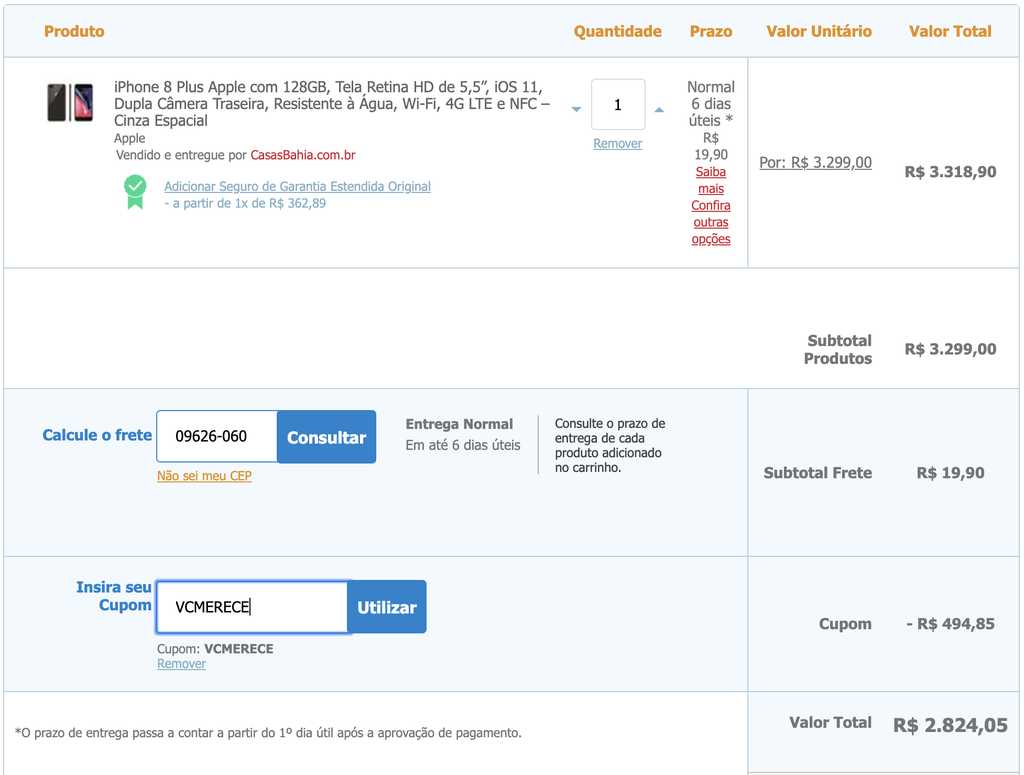
Task: Click the final total R$ 2.824,05
Action: [950, 725]
